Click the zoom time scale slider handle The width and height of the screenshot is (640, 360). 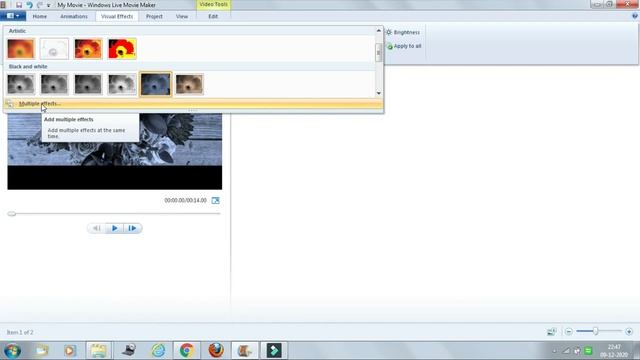pos(596,331)
